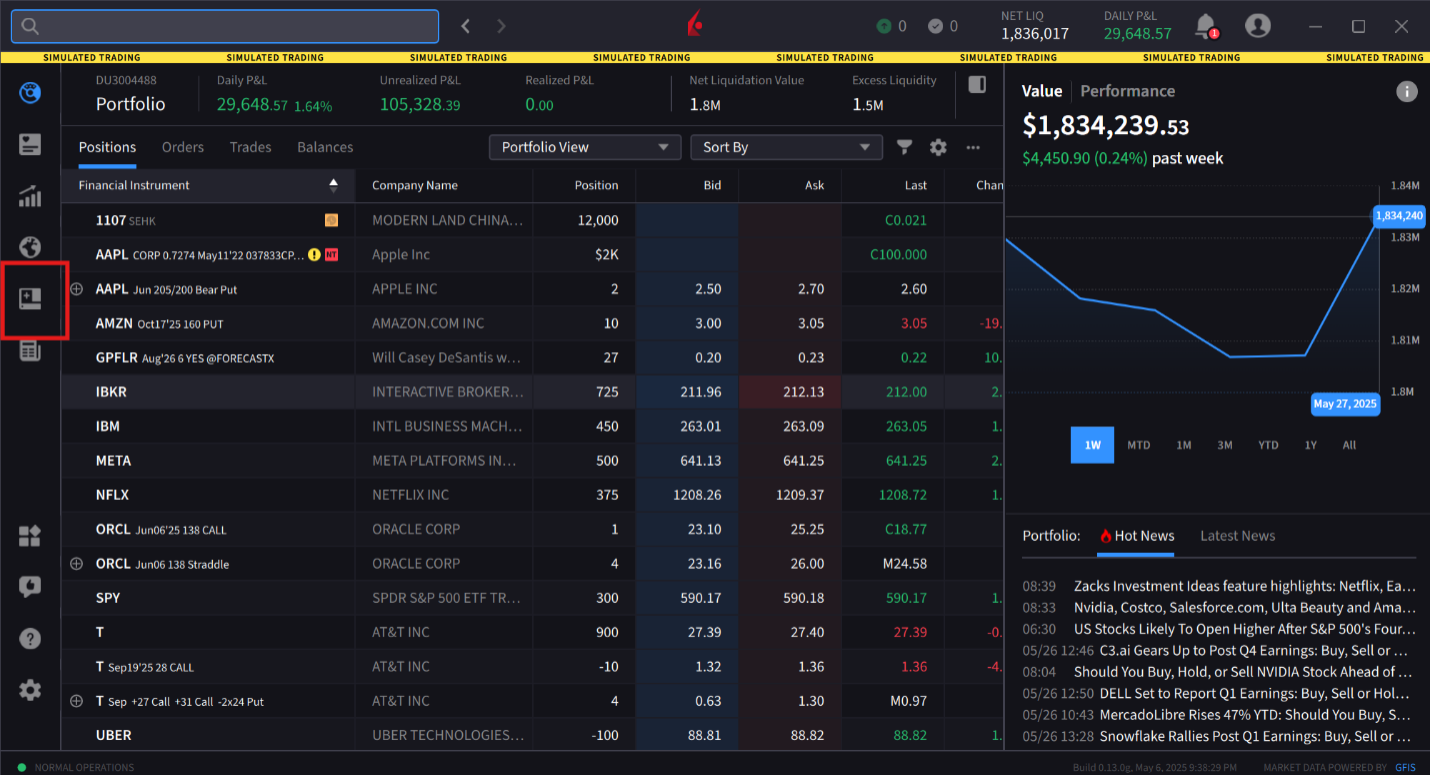Select the 1M time range
Screen dimensions: 1430x779
[x=1183, y=445]
